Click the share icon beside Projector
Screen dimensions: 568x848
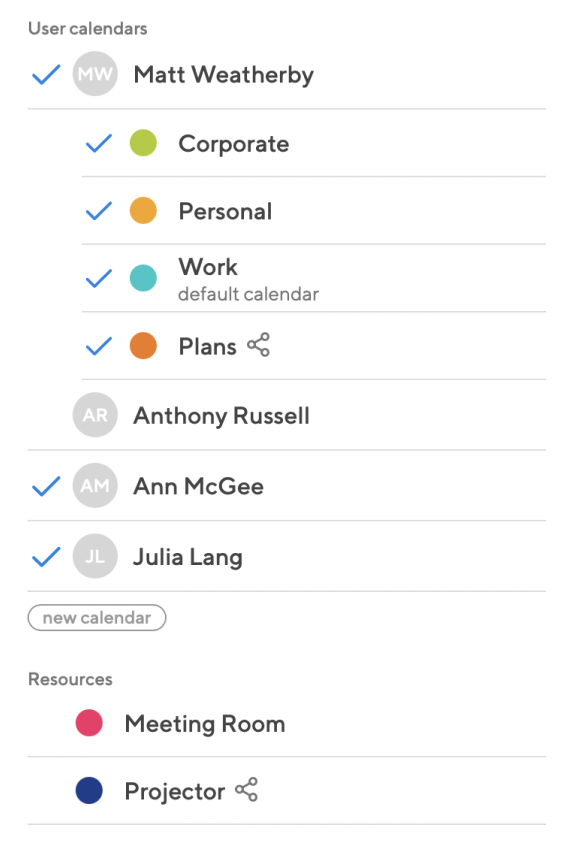tap(246, 790)
